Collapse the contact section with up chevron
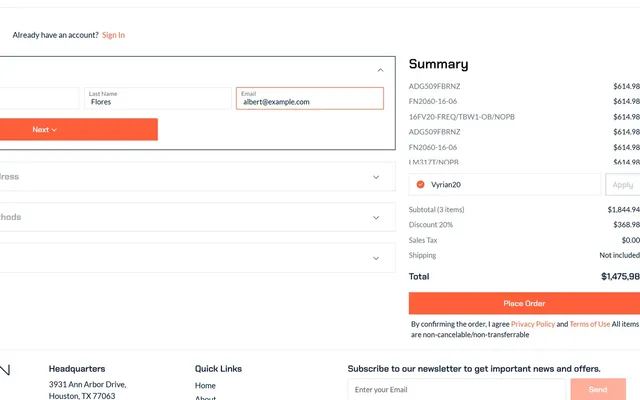This screenshot has width=640, height=400. click(380, 70)
